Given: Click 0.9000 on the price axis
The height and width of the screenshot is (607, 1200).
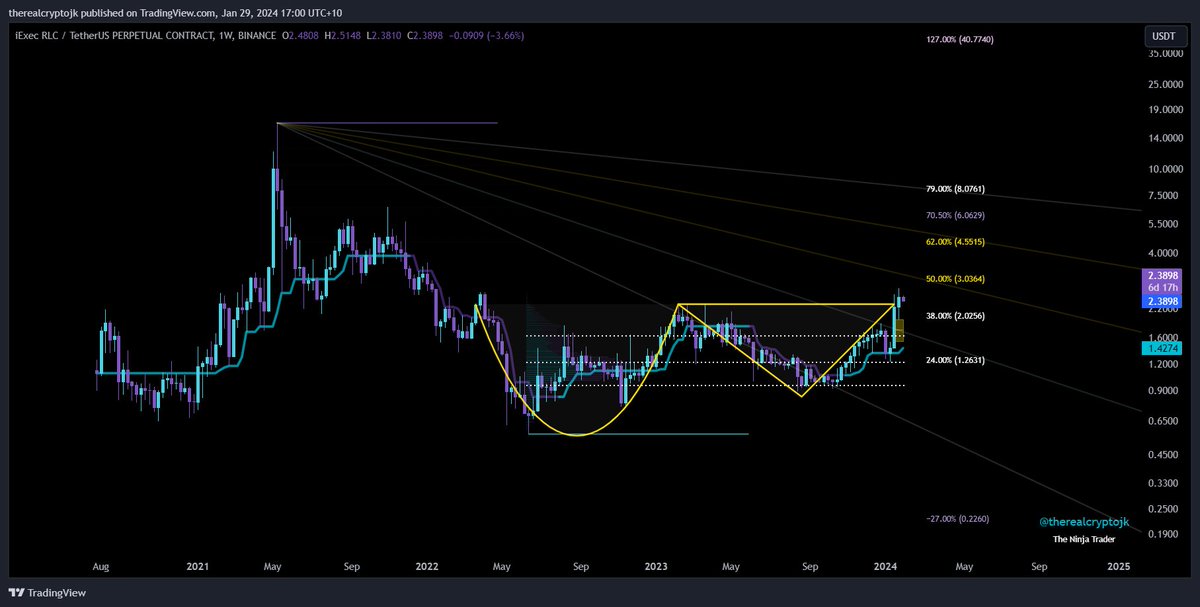Looking at the screenshot, I should click(1164, 392).
